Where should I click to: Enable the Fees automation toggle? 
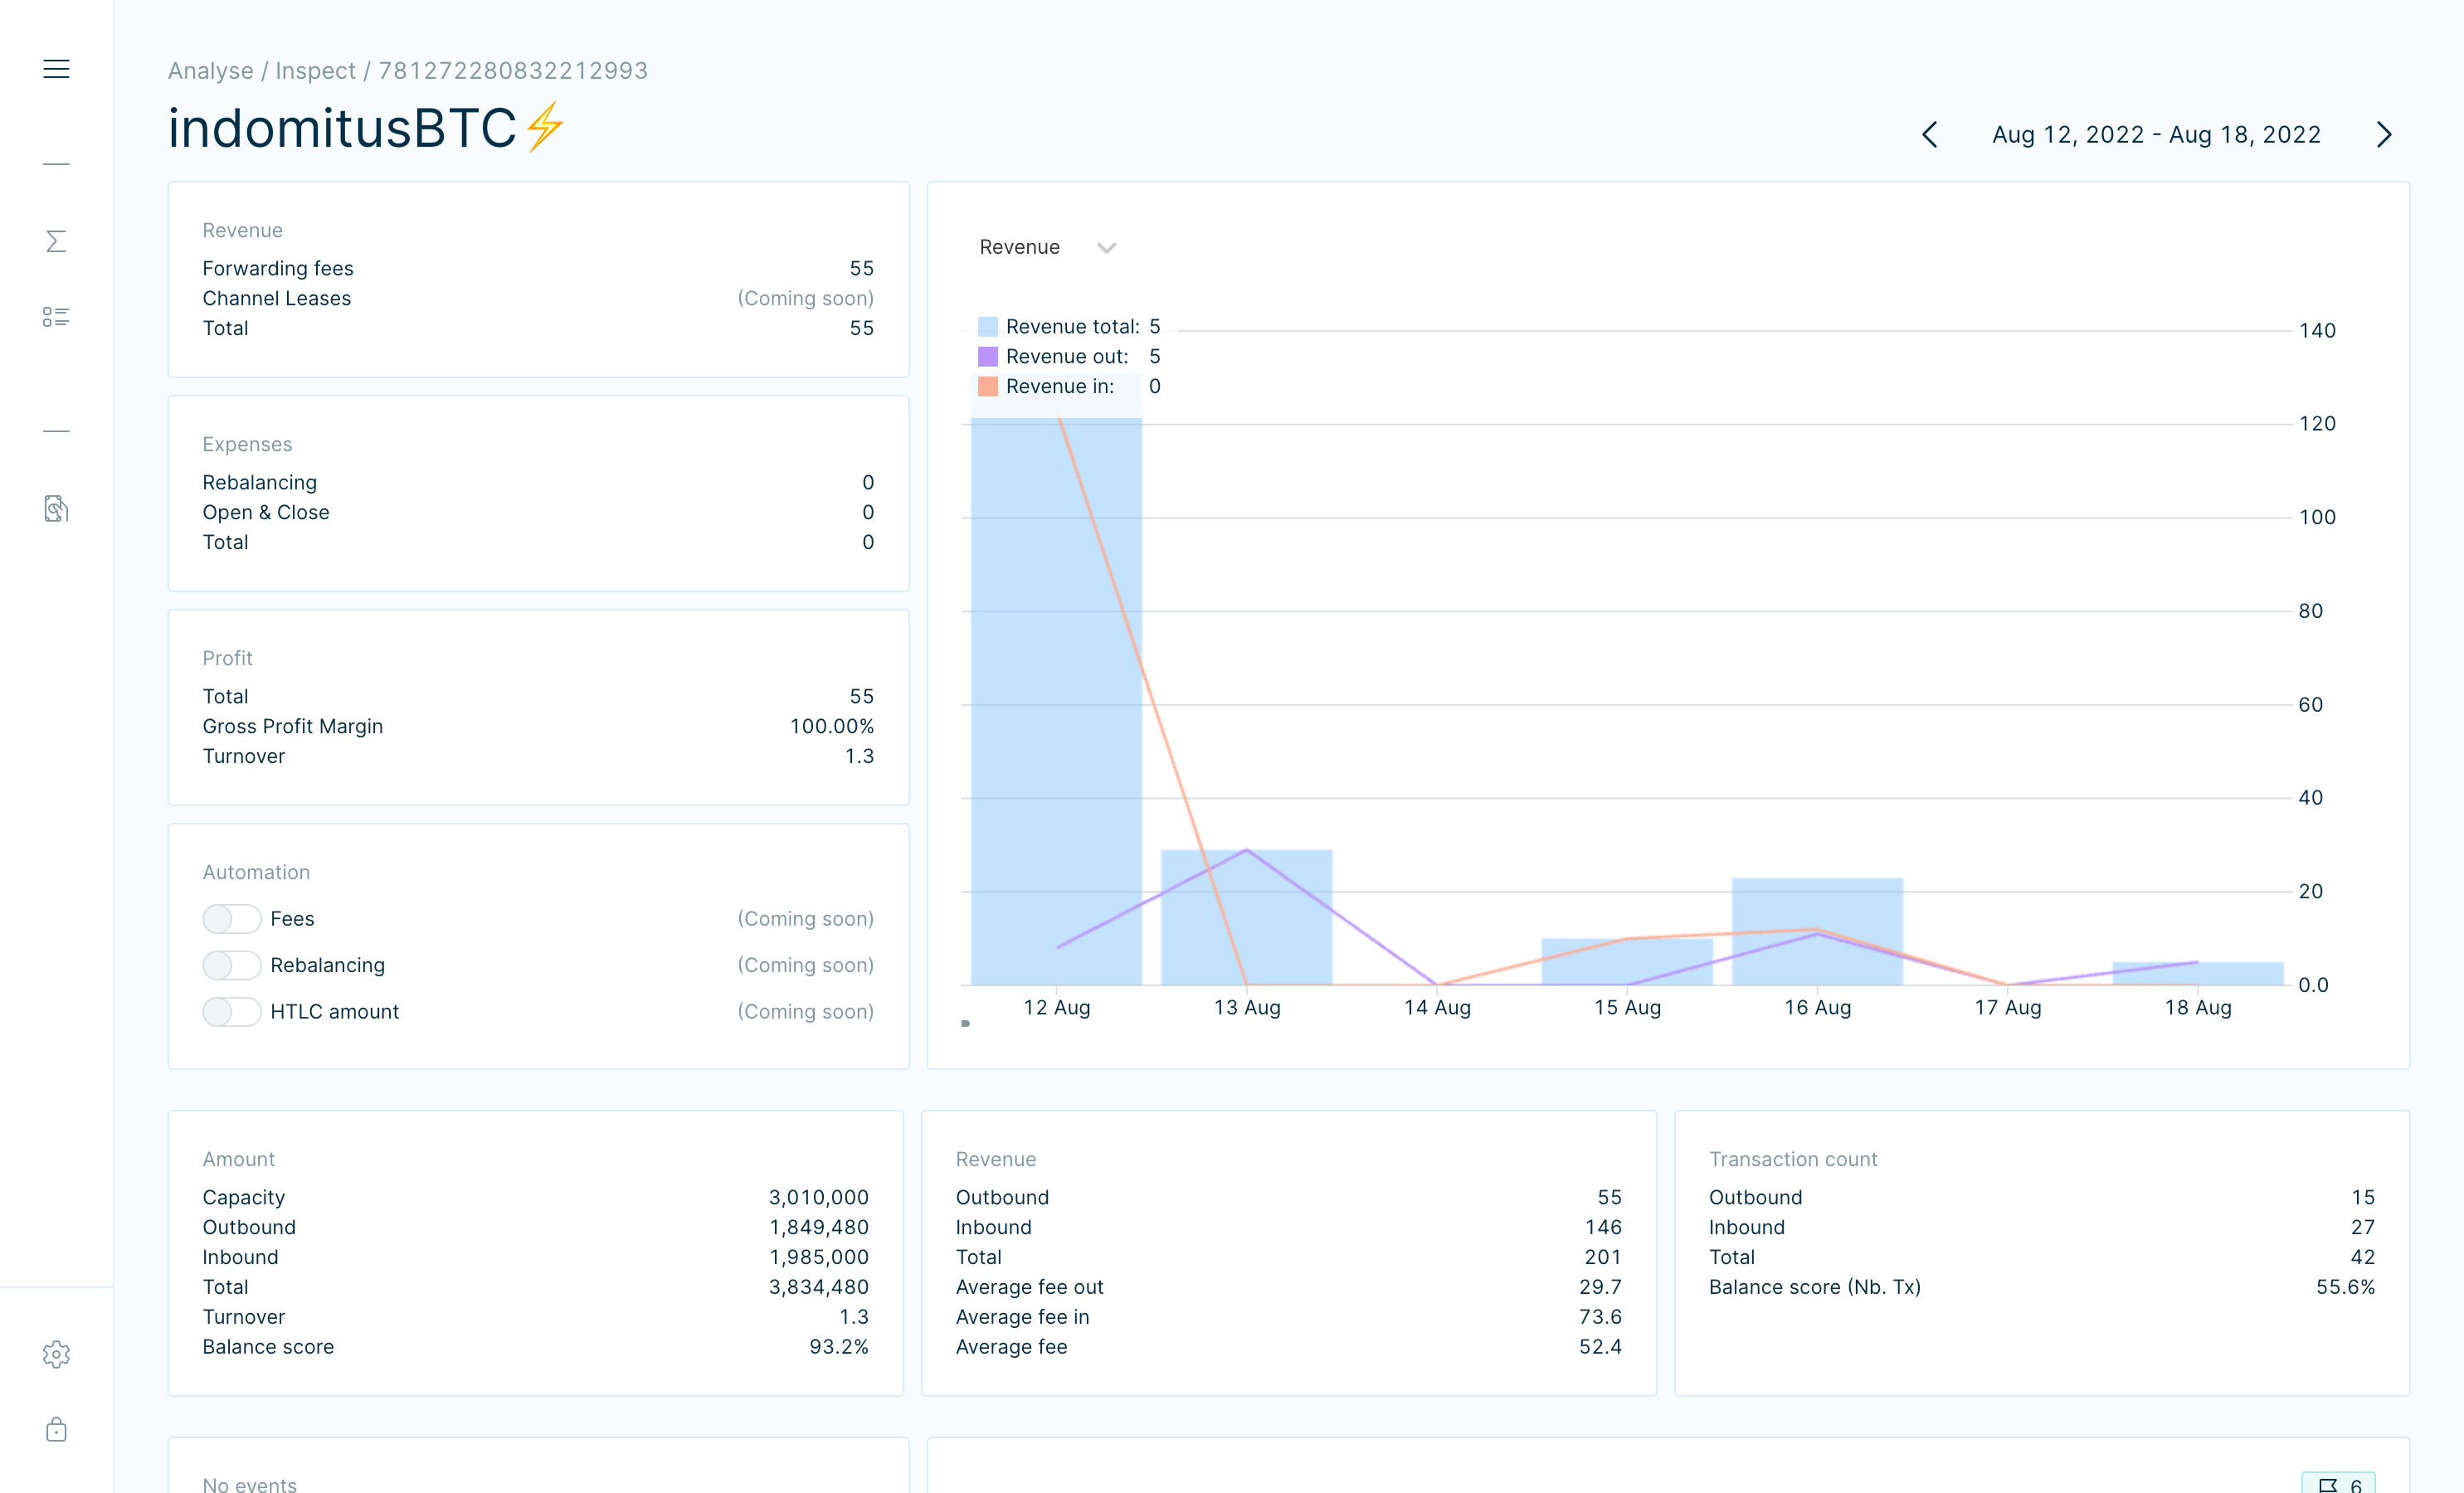tap(231, 918)
